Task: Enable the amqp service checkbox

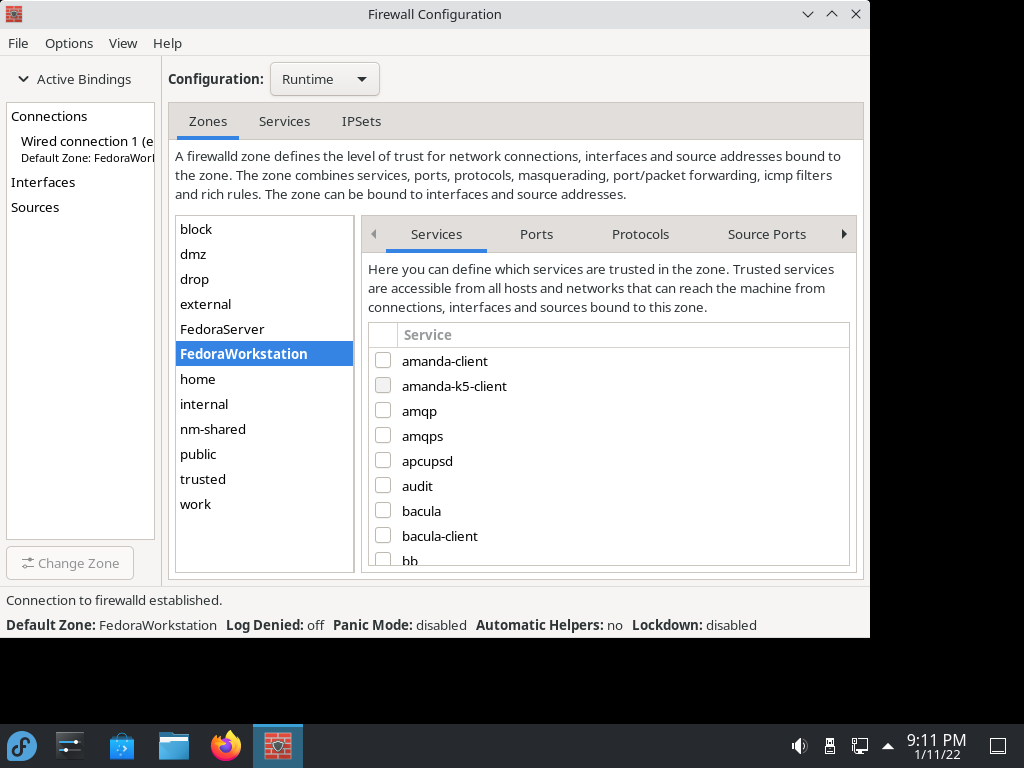Action: pyautogui.click(x=383, y=411)
